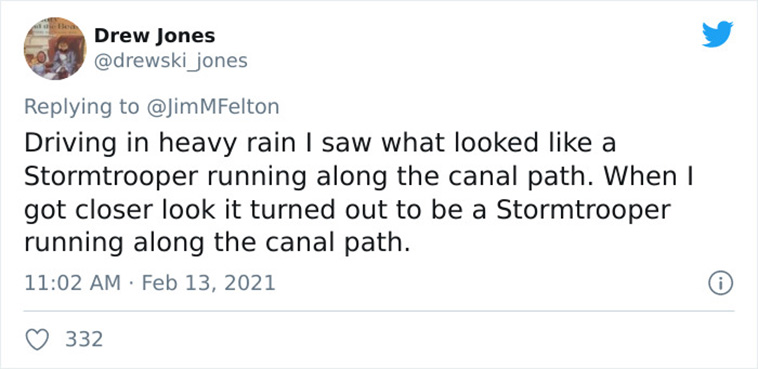Click the 332 likes count
This screenshot has height=369, width=758.
[84, 339]
